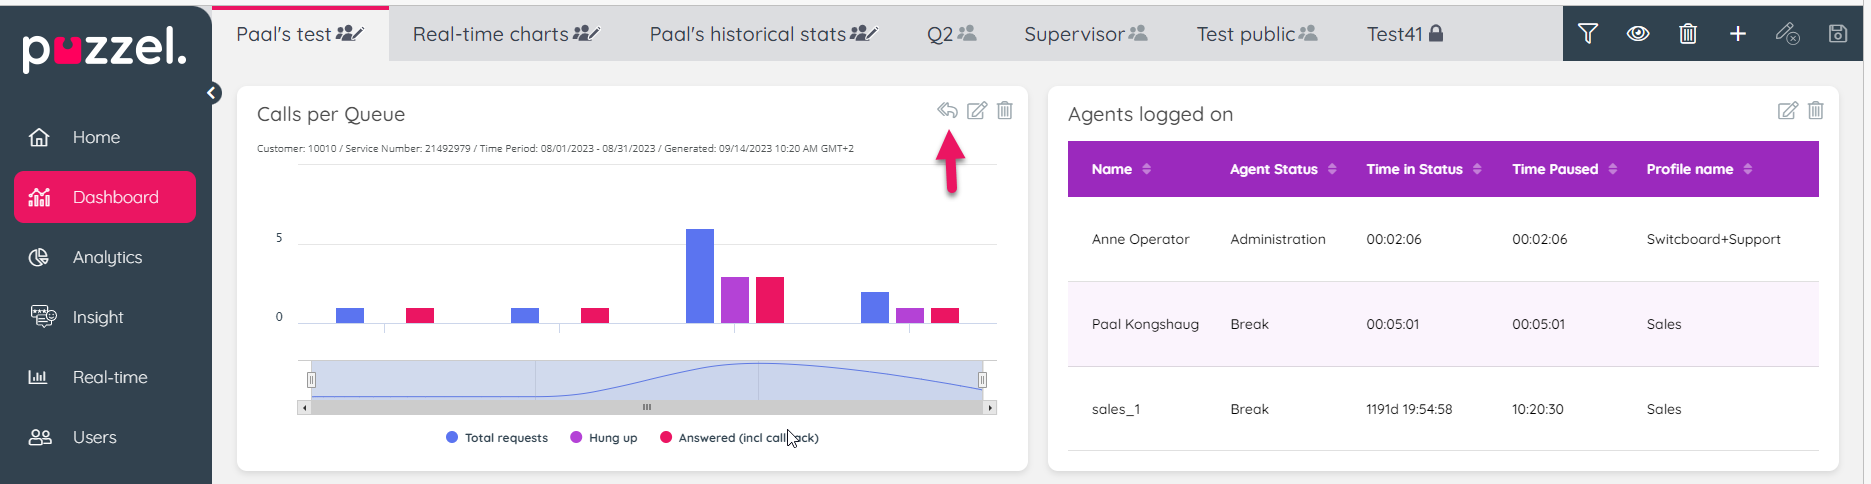Toggle the eye preview icon in toolbar
1871x484 pixels.
coord(1637,34)
